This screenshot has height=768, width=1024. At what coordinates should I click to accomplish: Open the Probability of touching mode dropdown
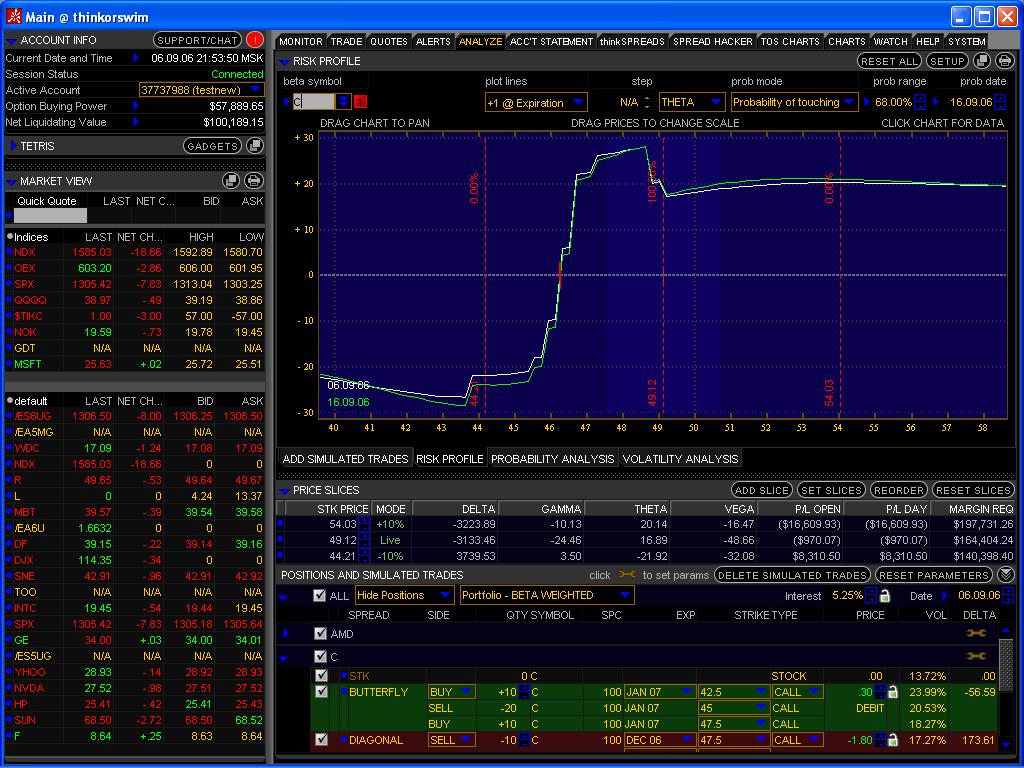point(794,102)
